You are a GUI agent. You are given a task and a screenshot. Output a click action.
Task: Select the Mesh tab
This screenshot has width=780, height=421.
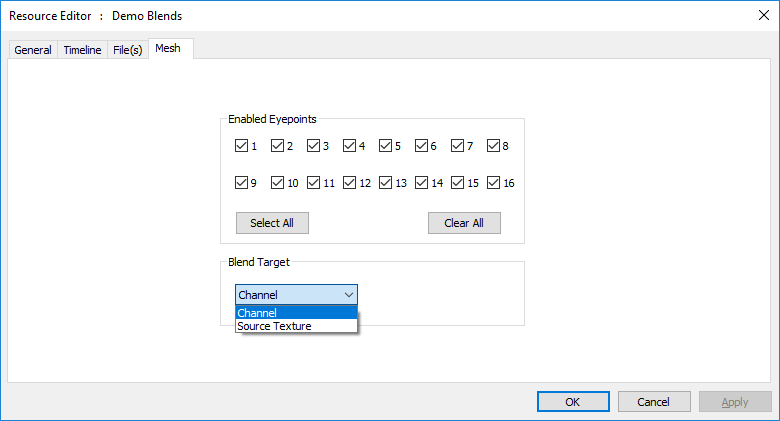pyautogui.click(x=168, y=48)
